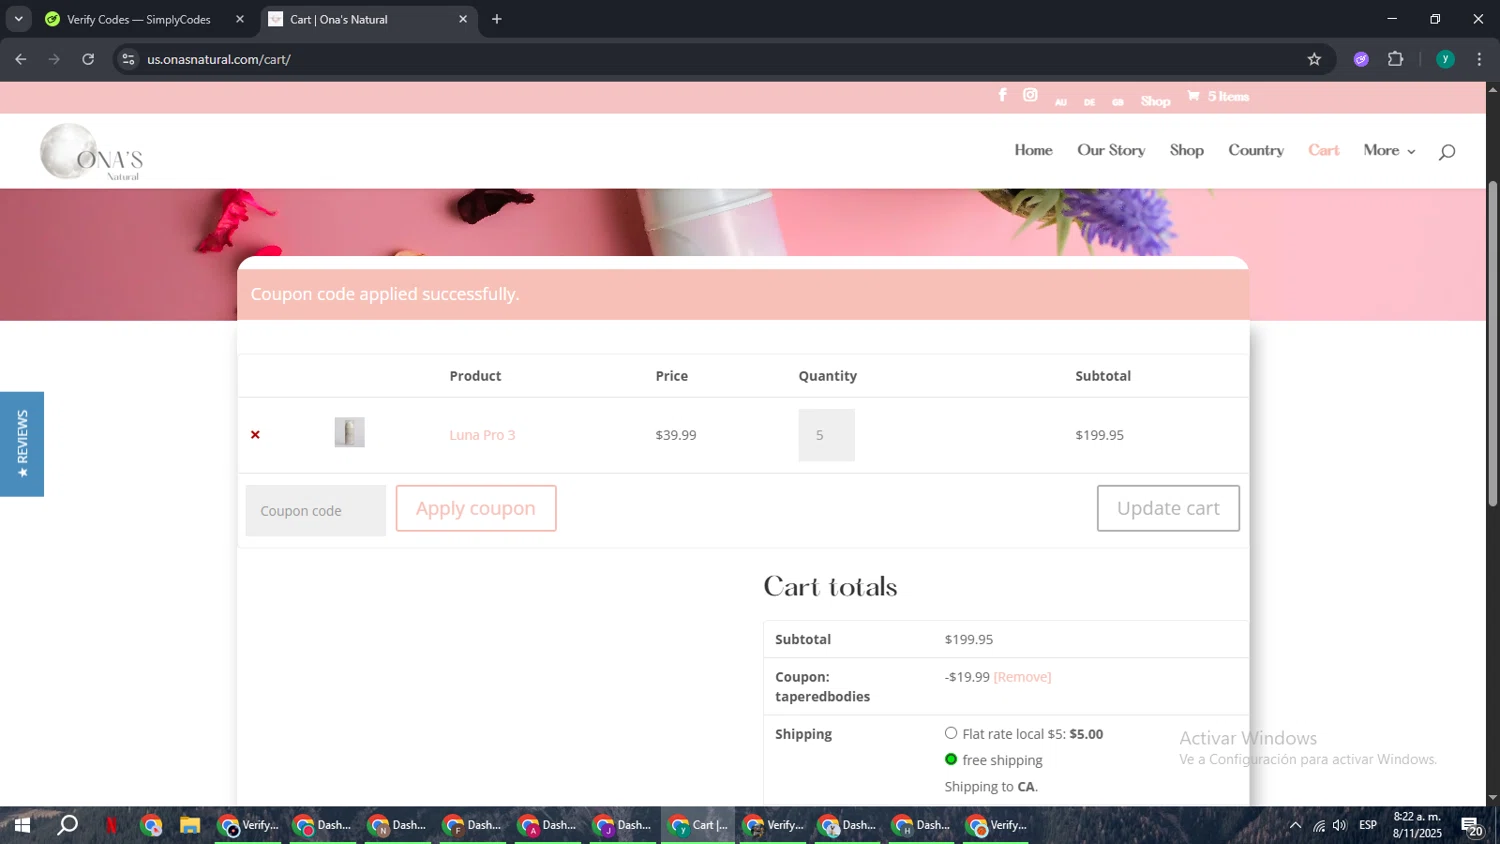Image resolution: width=1500 pixels, height=844 pixels.
Task: Open the ESP language indicator
Action: pyautogui.click(x=1368, y=825)
